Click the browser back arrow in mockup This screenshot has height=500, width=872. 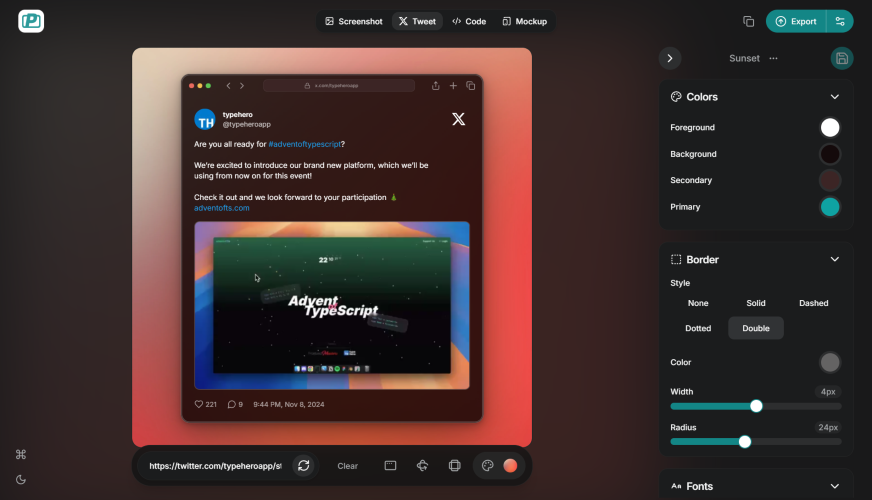pos(228,86)
